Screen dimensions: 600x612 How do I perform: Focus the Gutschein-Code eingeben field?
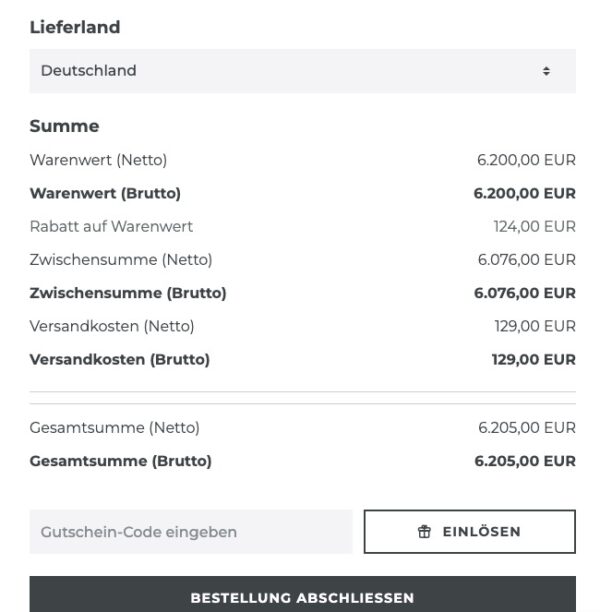[x=191, y=532]
